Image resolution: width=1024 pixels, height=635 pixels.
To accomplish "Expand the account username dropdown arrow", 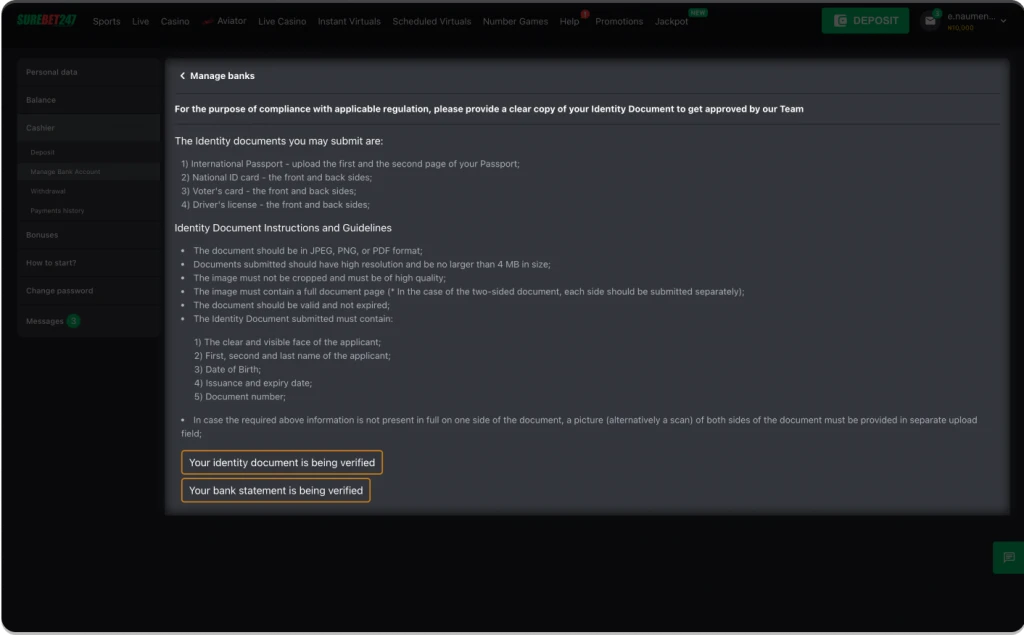I will coord(1003,20).
